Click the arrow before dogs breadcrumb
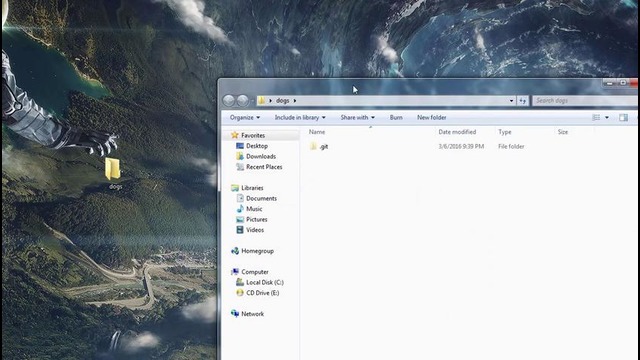 270,100
